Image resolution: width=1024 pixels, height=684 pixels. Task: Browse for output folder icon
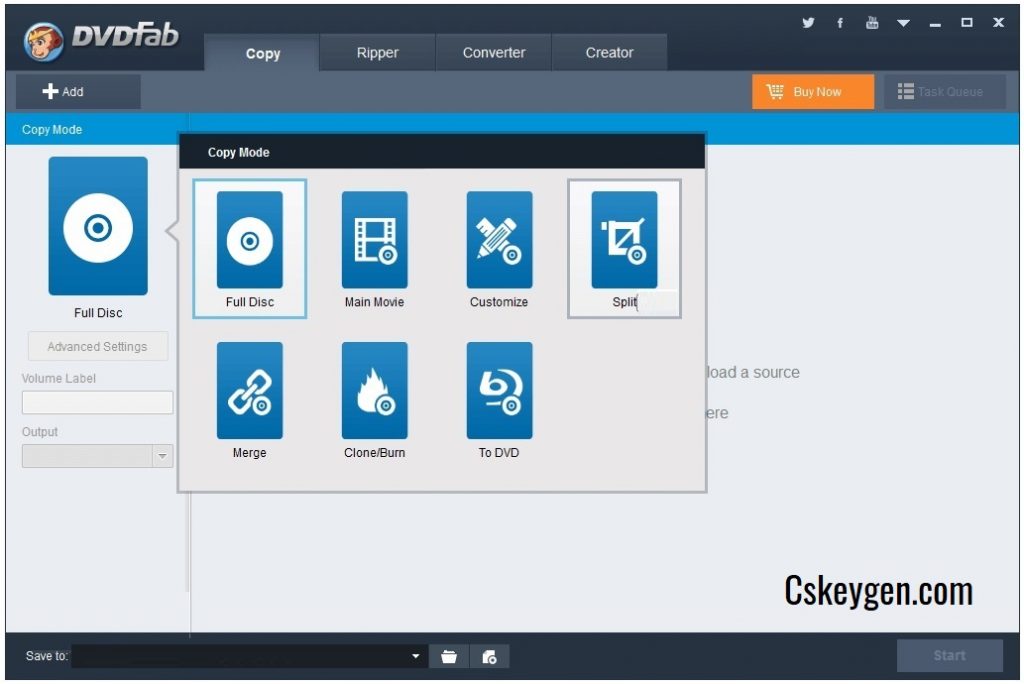[x=449, y=657]
